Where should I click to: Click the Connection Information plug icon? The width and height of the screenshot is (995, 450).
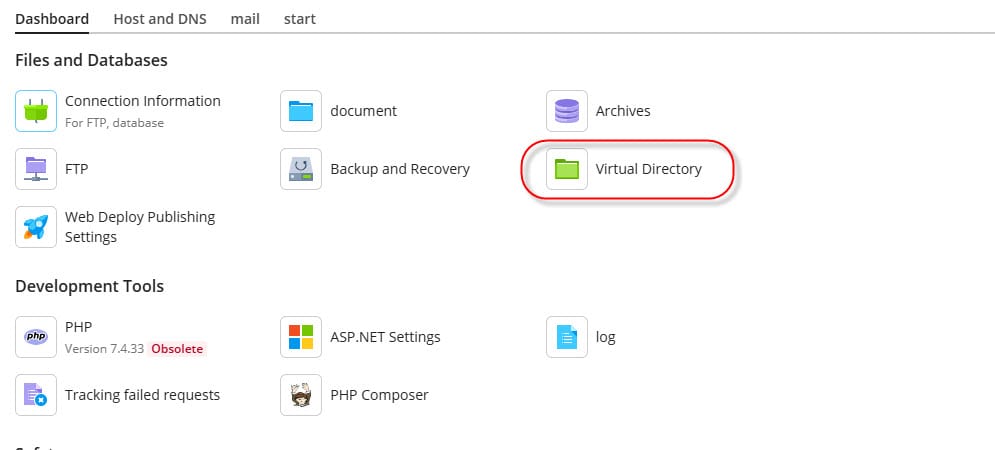pyautogui.click(x=36, y=111)
